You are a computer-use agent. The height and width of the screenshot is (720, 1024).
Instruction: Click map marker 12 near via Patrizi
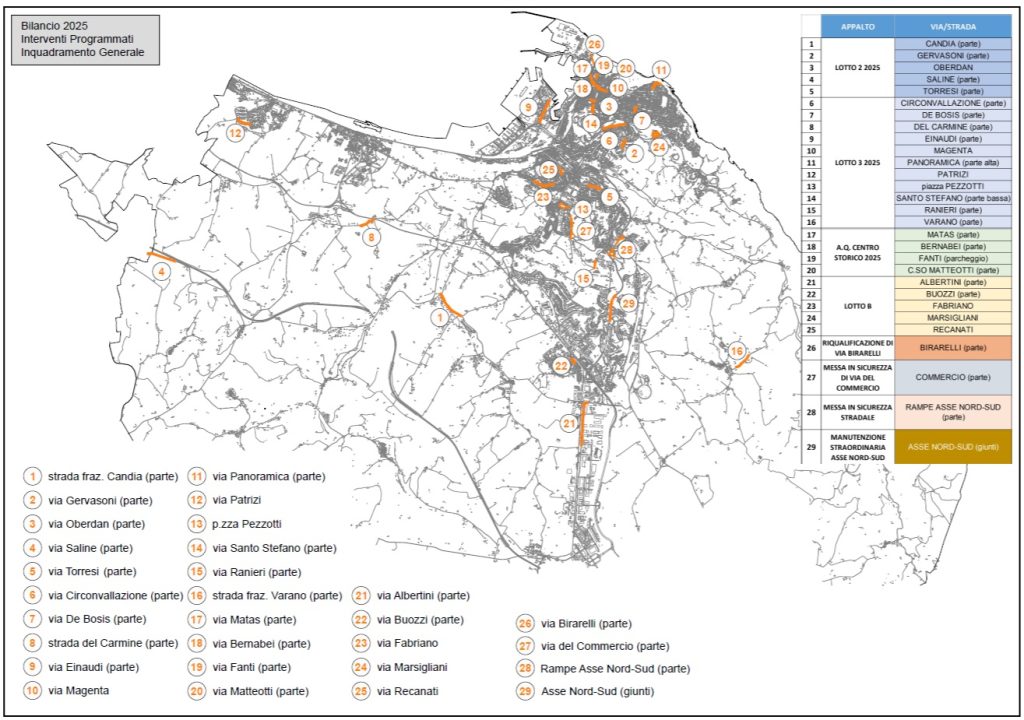point(236,133)
